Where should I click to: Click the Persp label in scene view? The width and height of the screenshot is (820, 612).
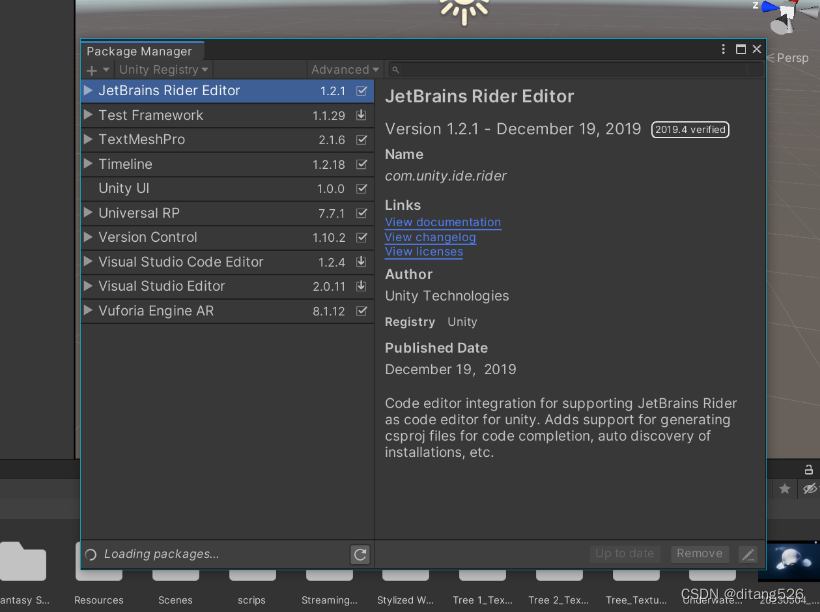coord(792,58)
